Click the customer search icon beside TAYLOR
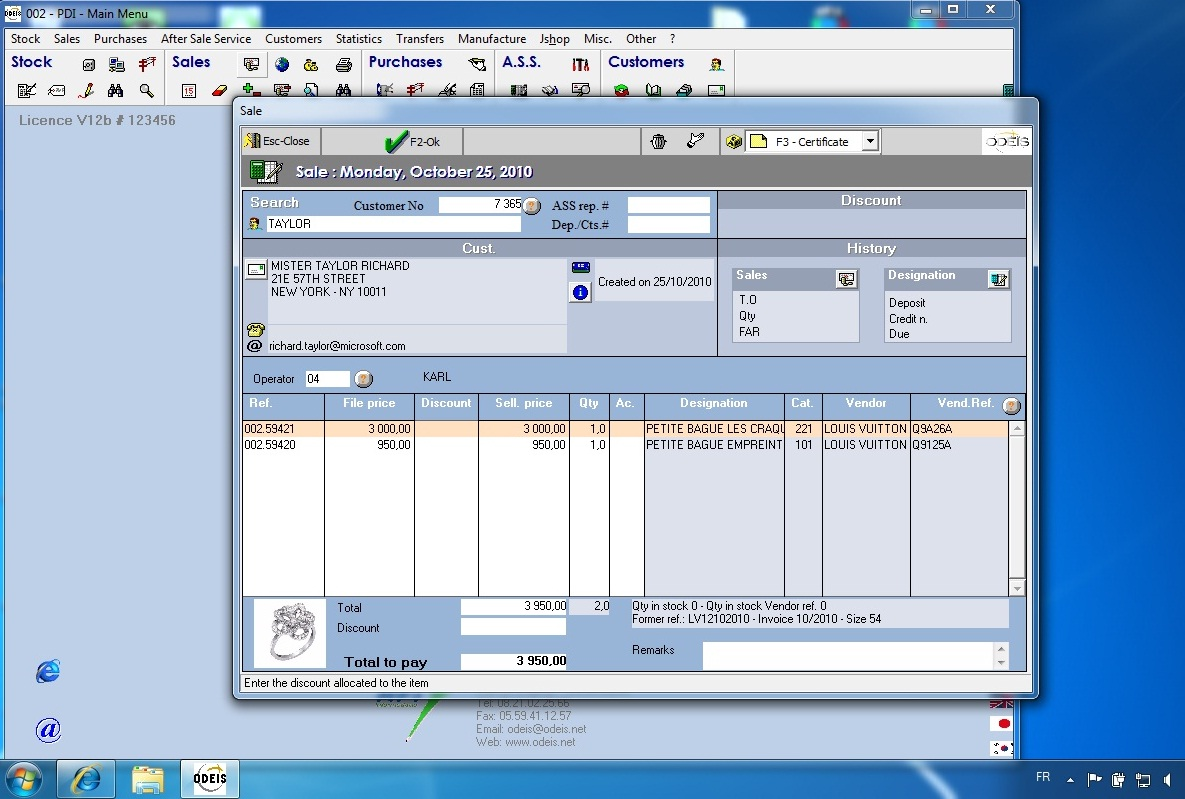The height and width of the screenshot is (799, 1185). (255, 225)
